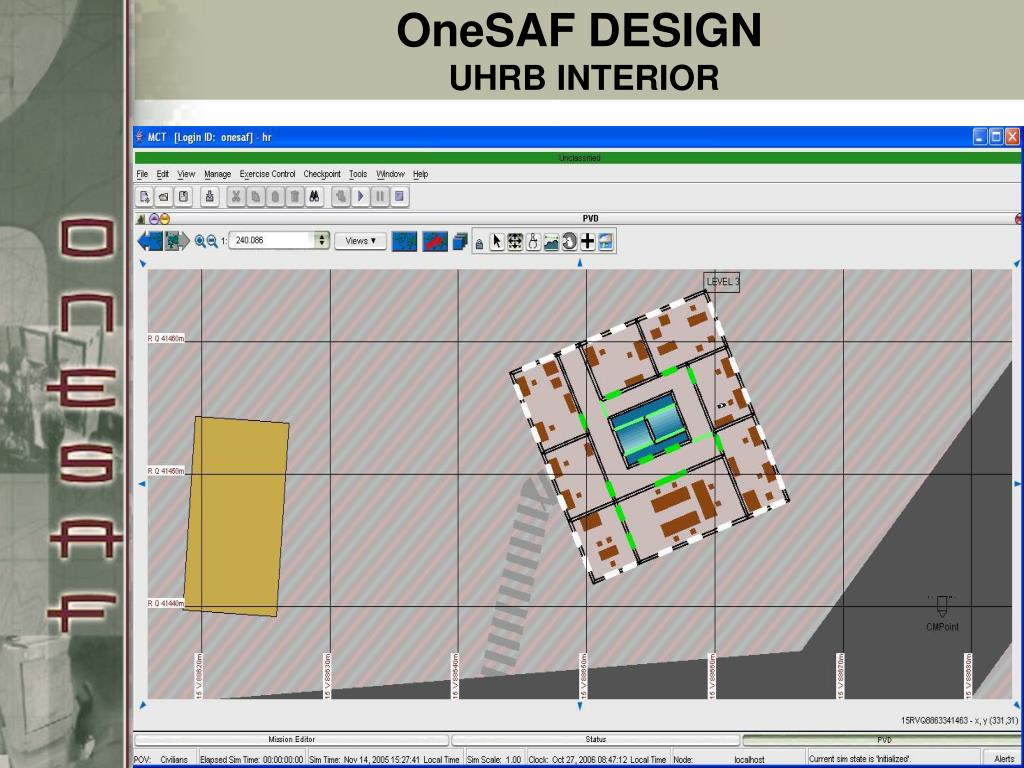
Task: Select the CMPoint marker on map
Action: tap(942, 613)
